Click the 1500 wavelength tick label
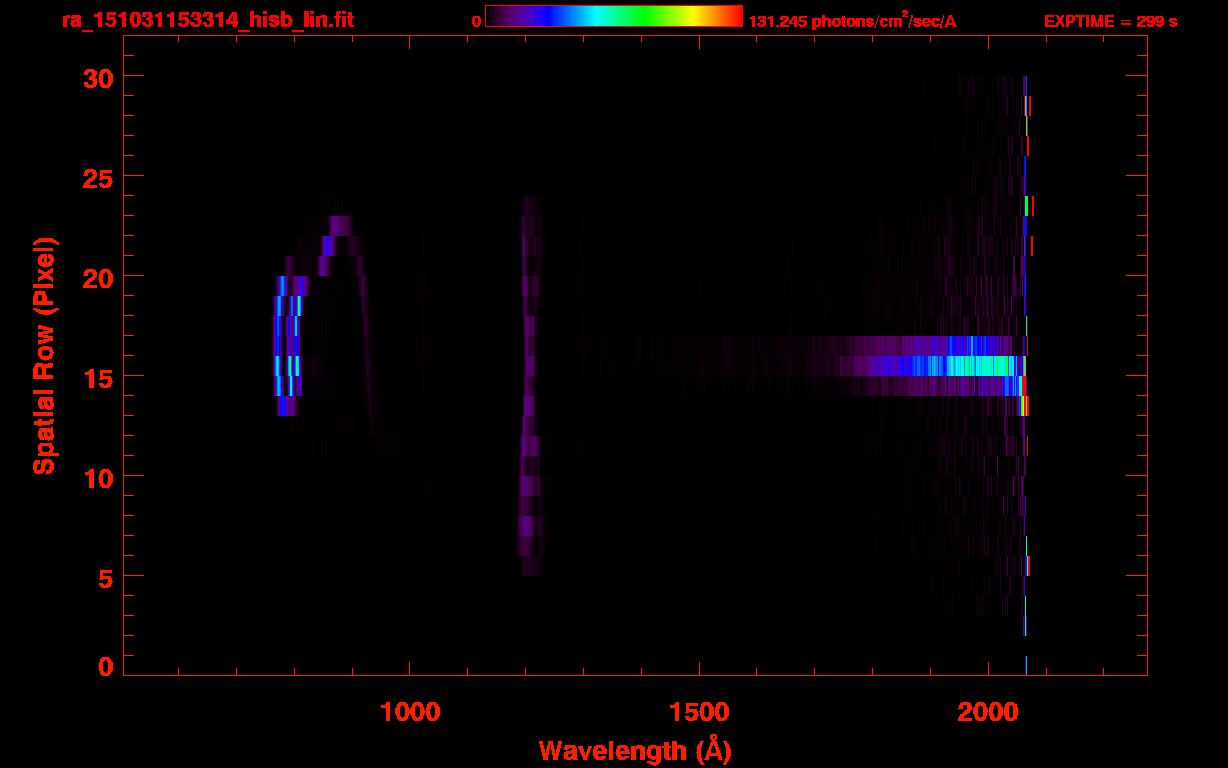 (x=699, y=712)
